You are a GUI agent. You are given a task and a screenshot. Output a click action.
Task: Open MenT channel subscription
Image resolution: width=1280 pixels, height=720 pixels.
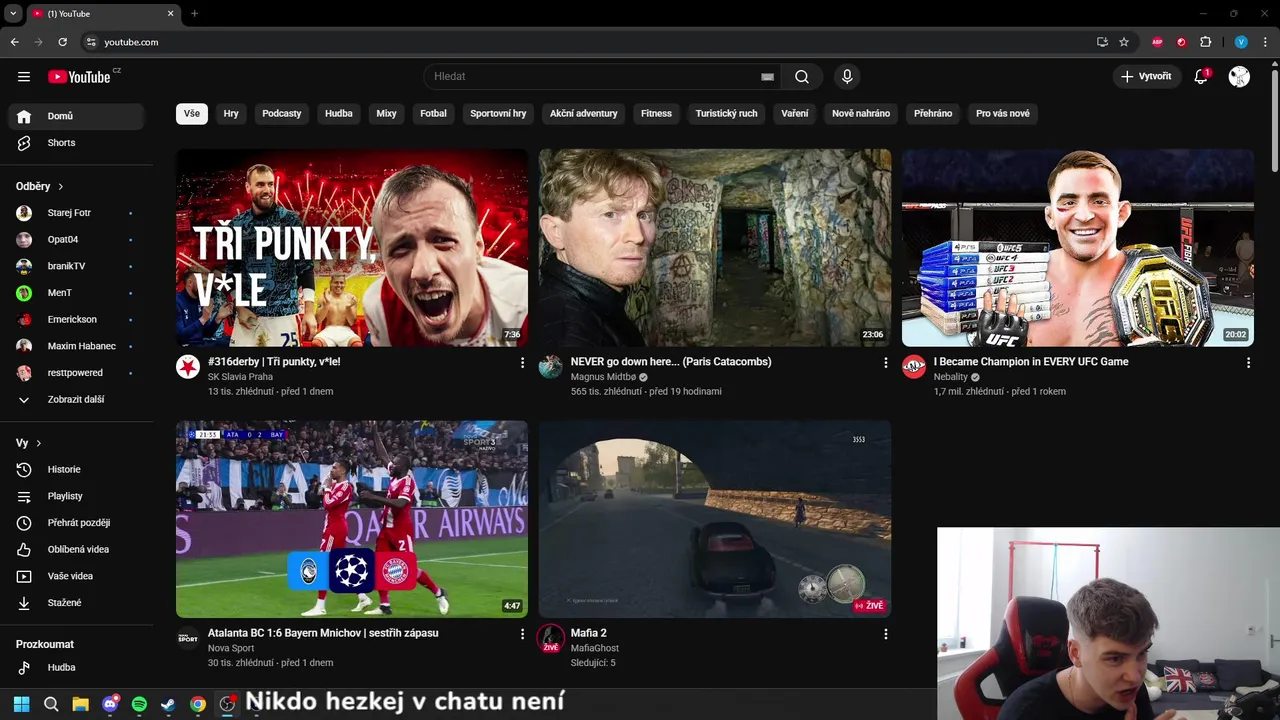[76, 293]
